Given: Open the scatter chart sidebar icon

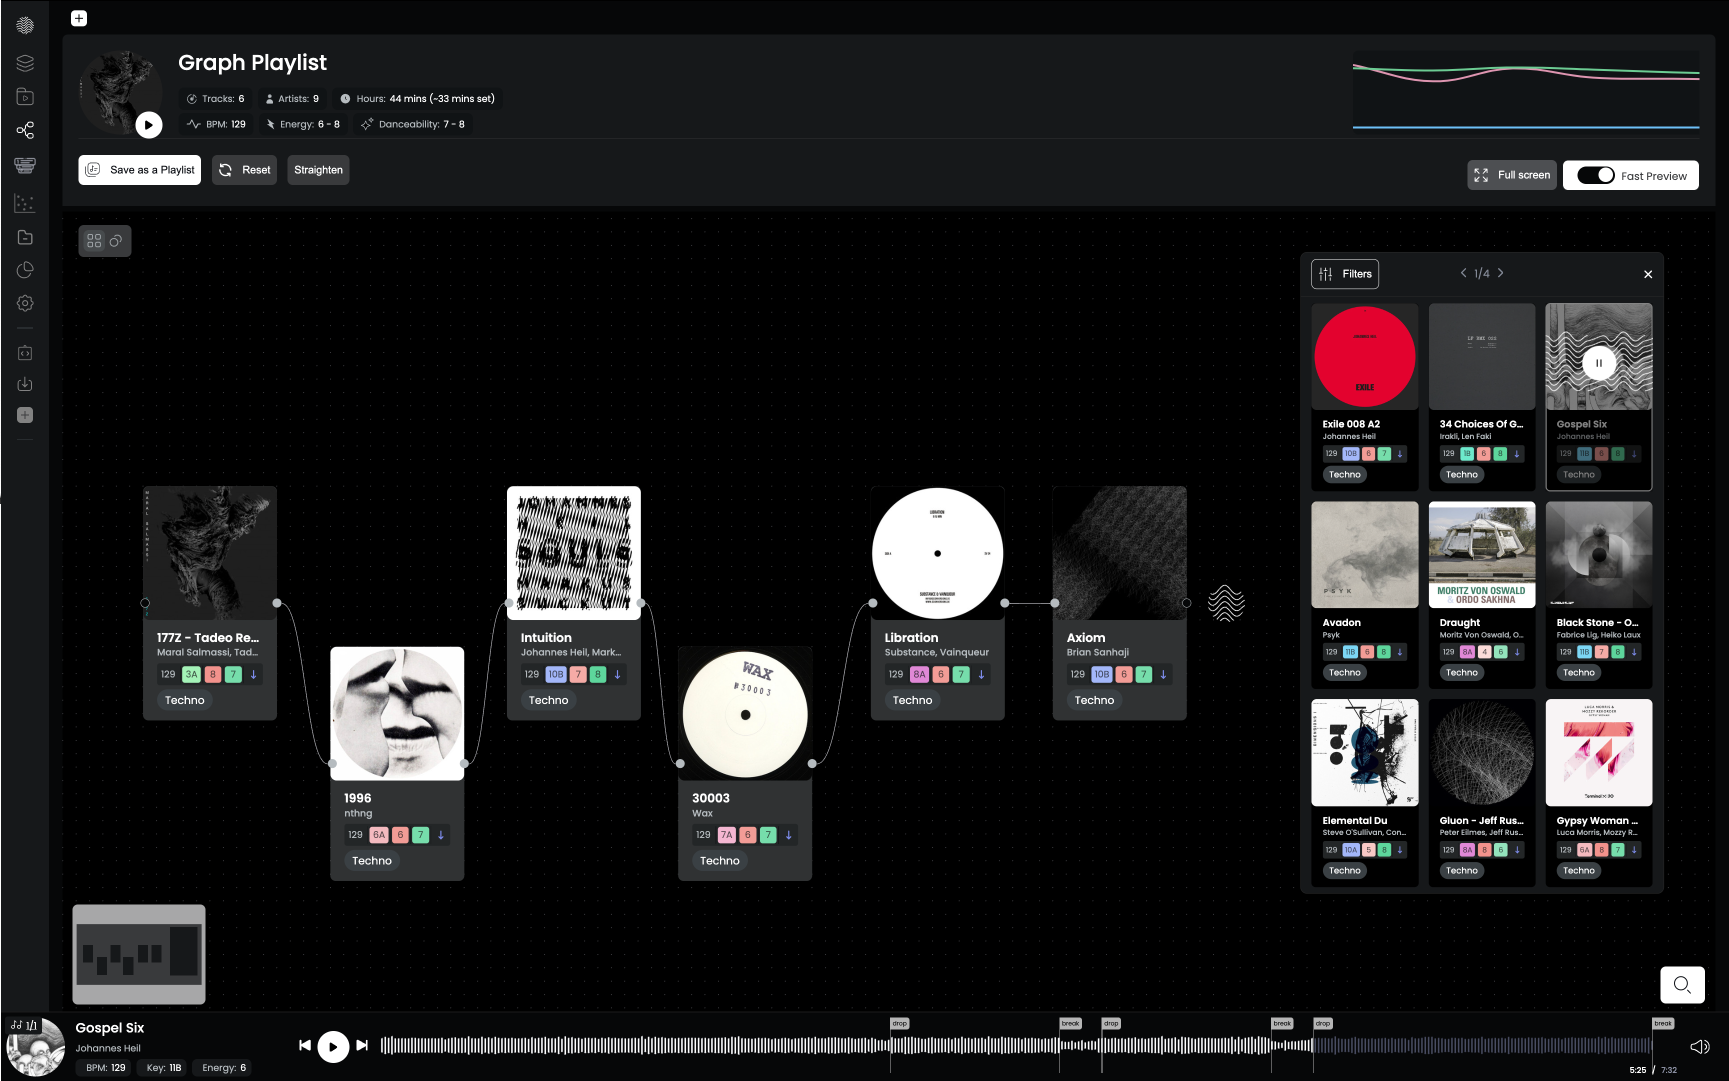Looking at the screenshot, I should pyautogui.click(x=25, y=203).
